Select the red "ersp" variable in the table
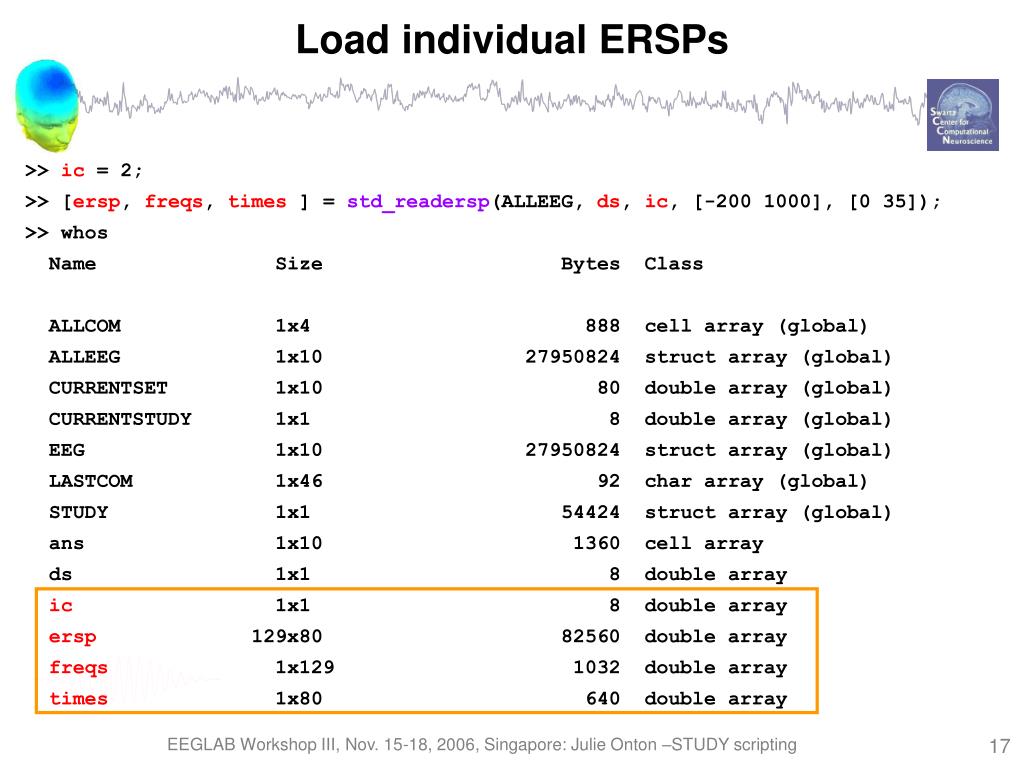 pyautogui.click(x=72, y=637)
